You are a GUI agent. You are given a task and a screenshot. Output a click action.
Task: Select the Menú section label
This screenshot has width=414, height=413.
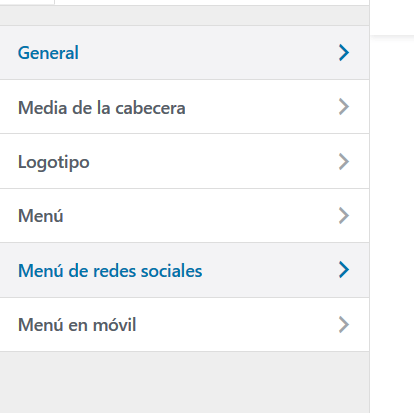click(x=41, y=216)
